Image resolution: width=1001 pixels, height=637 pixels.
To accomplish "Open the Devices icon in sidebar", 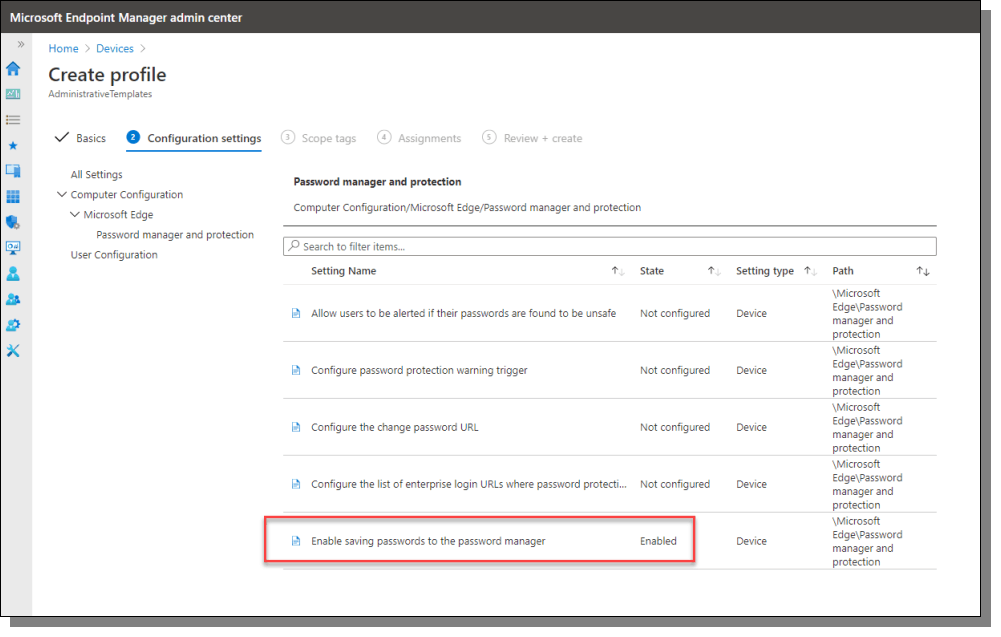I will tap(13, 171).
